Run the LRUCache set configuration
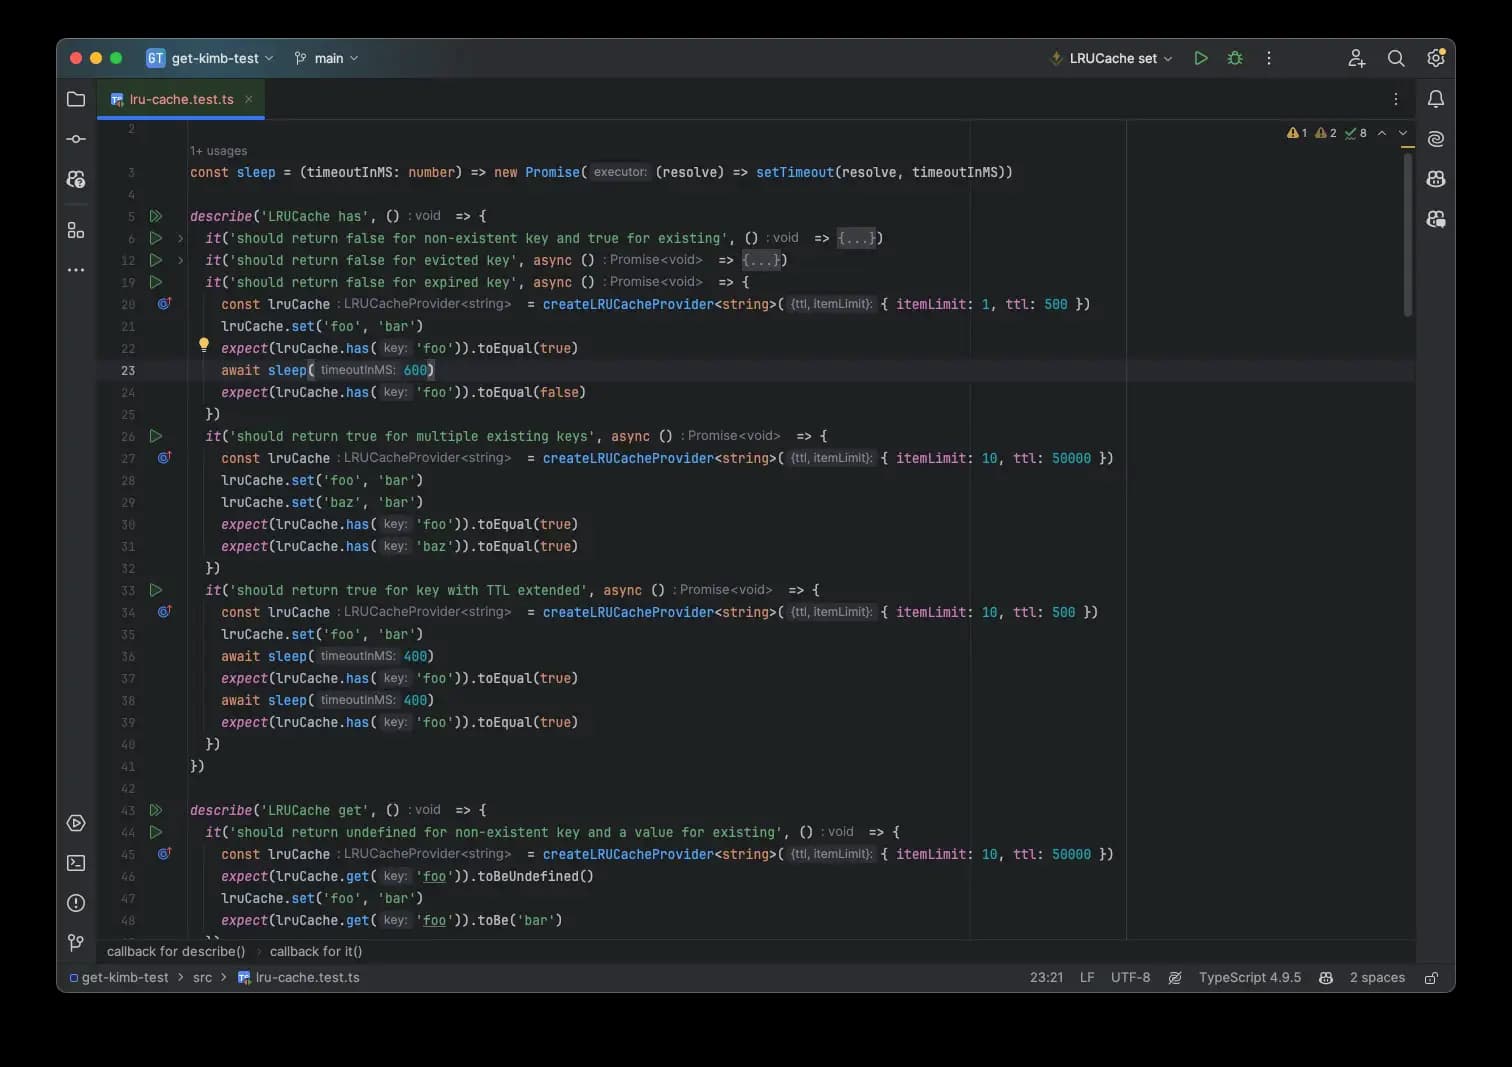The height and width of the screenshot is (1067, 1512). click(x=1201, y=58)
